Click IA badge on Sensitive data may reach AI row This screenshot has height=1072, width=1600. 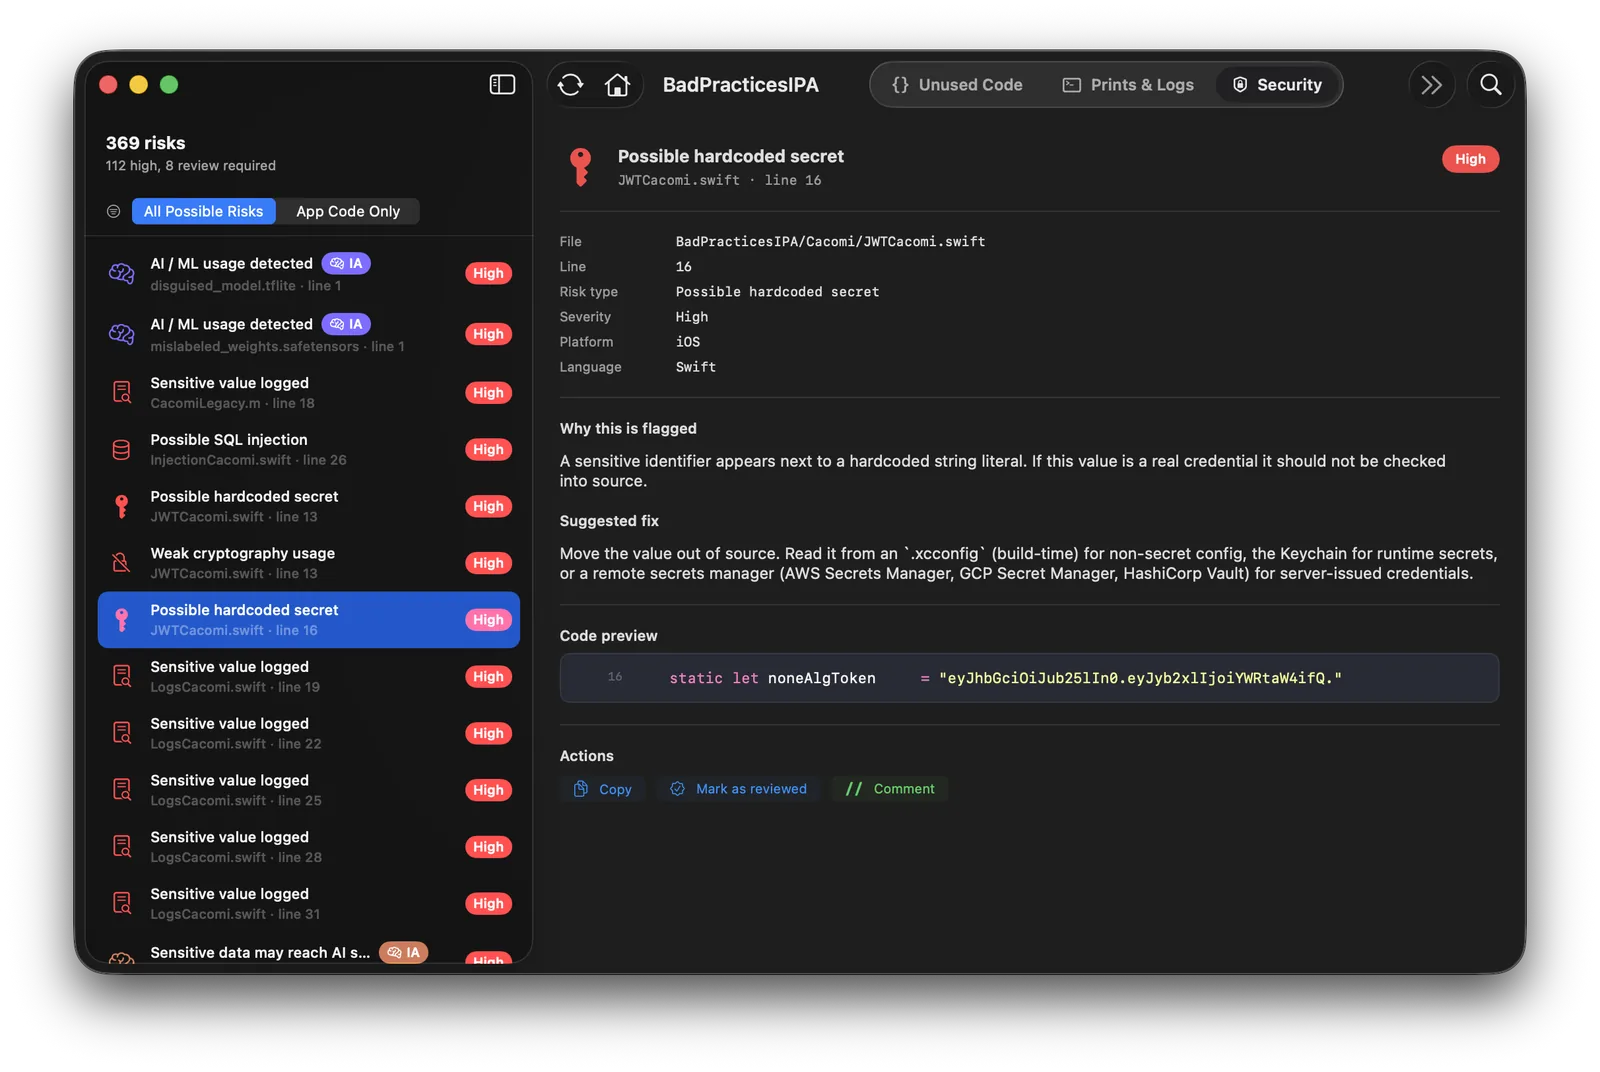(403, 952)
